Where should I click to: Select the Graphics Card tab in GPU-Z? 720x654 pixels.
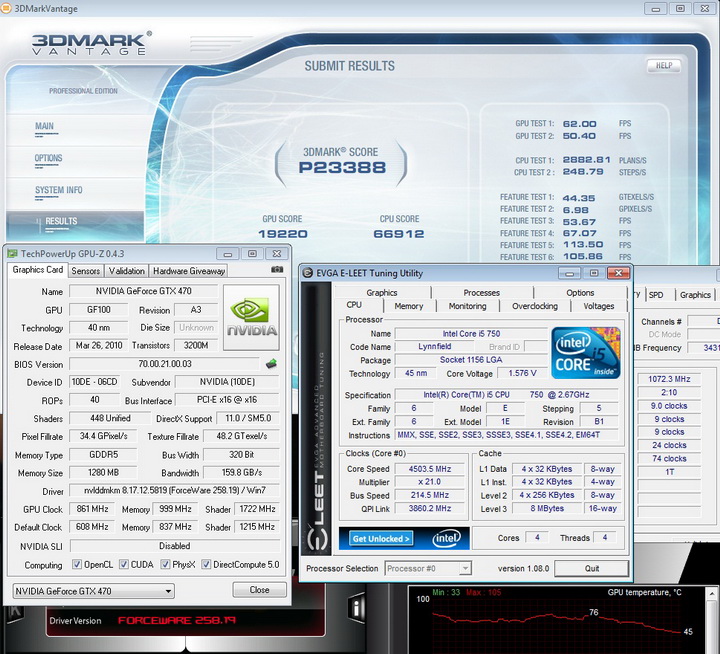(x=38, y=270)
